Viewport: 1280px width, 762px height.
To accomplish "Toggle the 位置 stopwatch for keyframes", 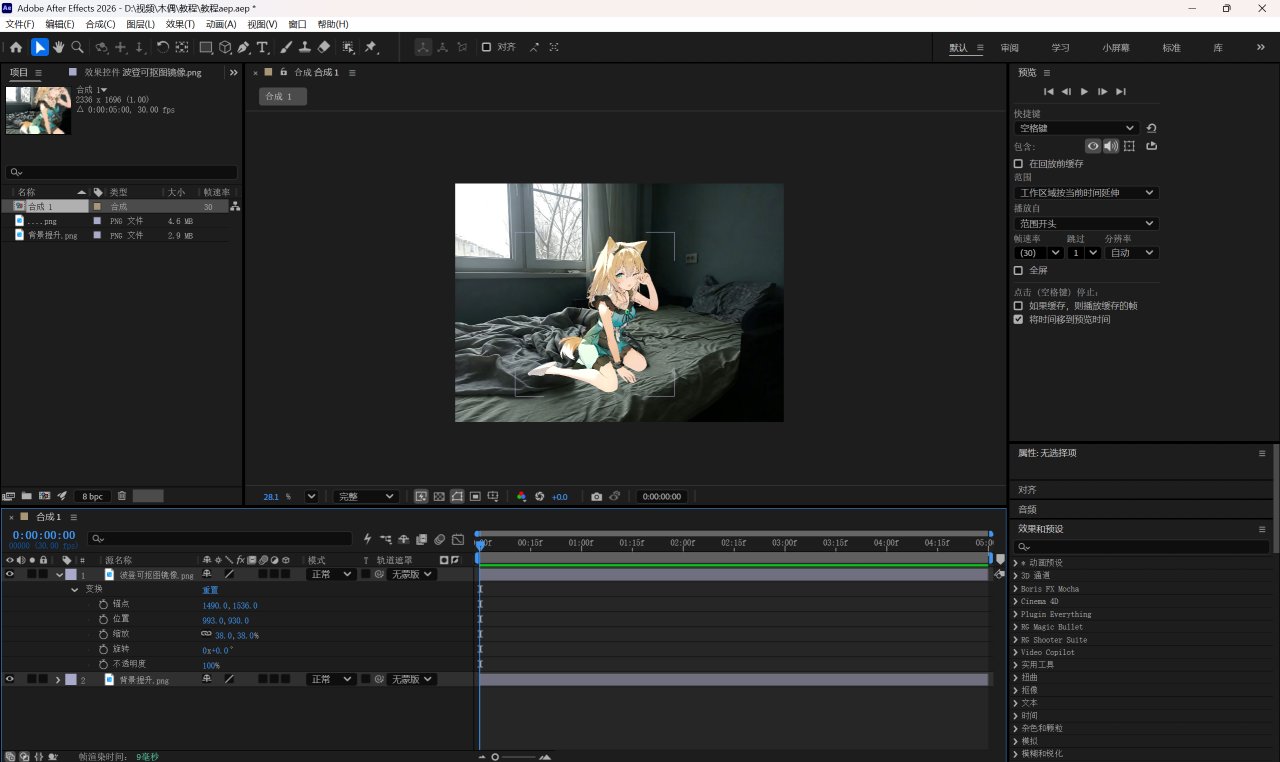I will point(103,620).
